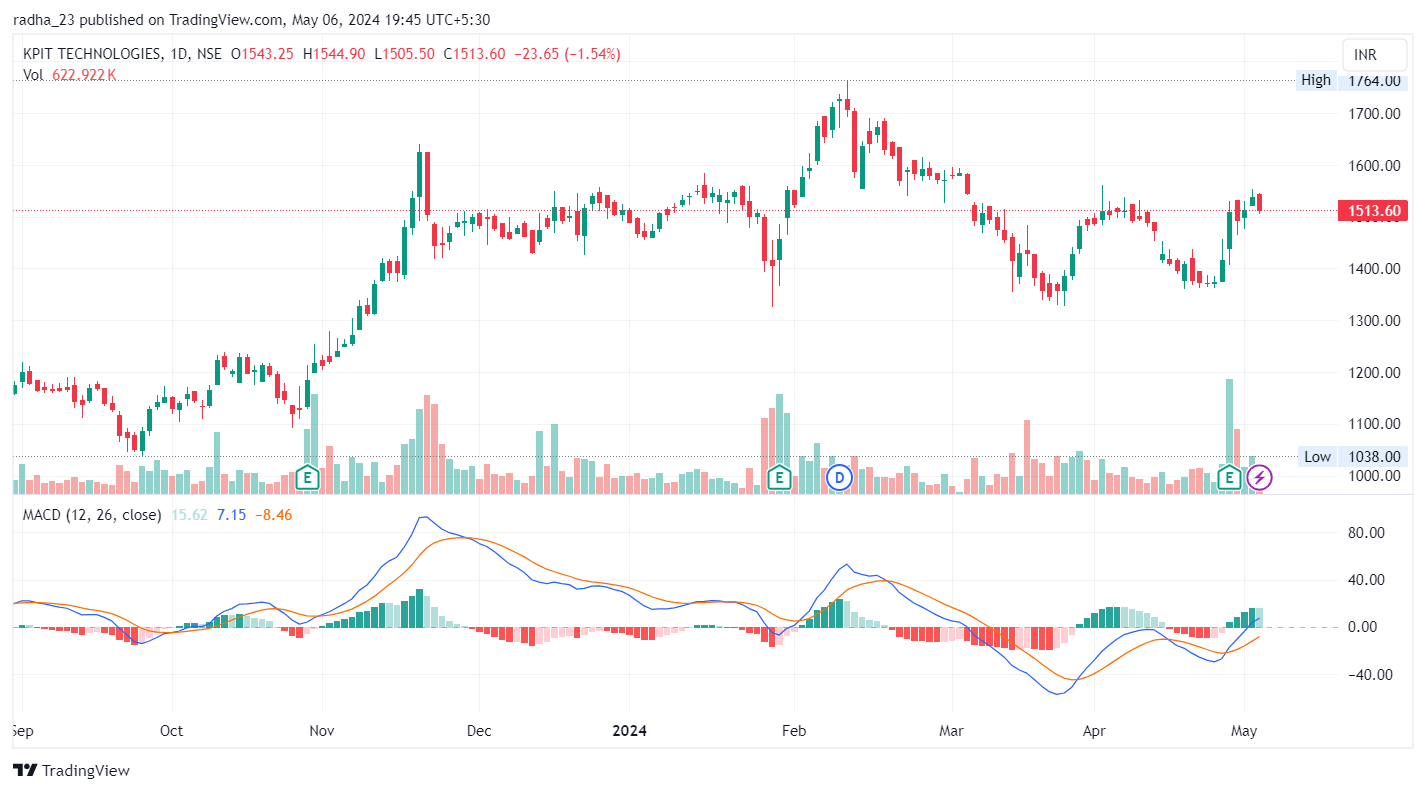
Task: Click the 1700.00 price axis label
Action: tap(1374, 113)
